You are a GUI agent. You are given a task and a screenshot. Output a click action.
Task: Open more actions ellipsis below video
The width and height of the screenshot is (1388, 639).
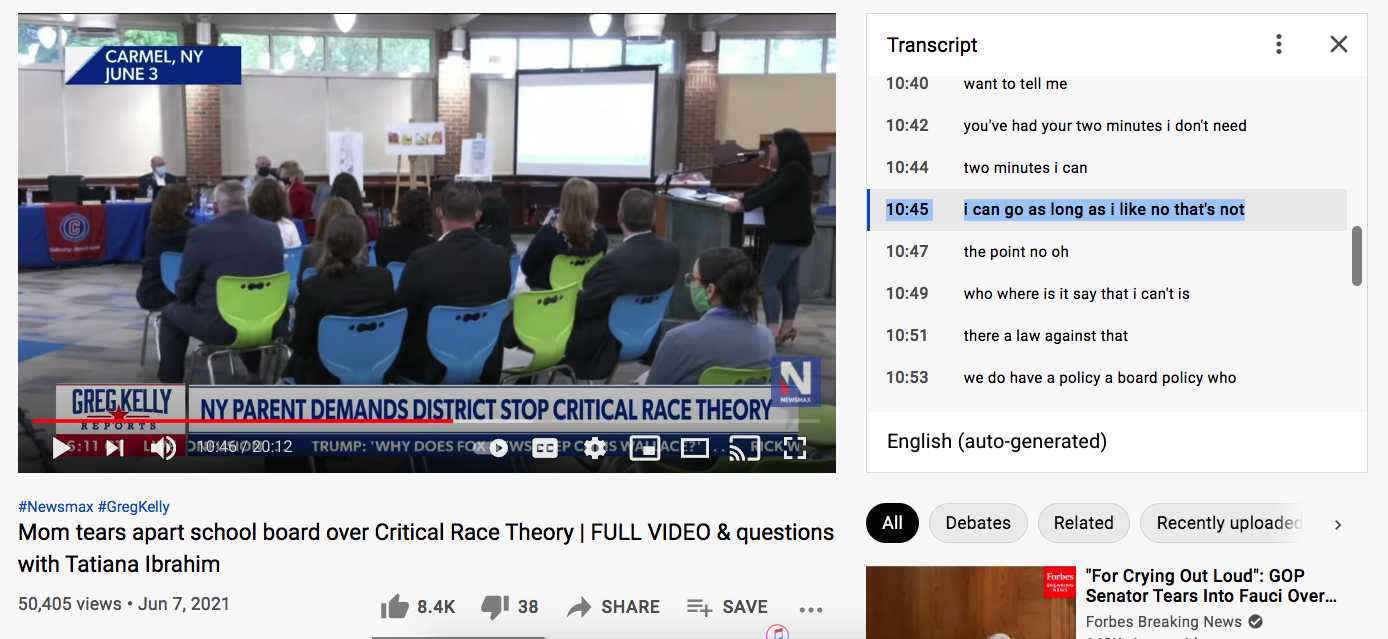coord(811,609)
